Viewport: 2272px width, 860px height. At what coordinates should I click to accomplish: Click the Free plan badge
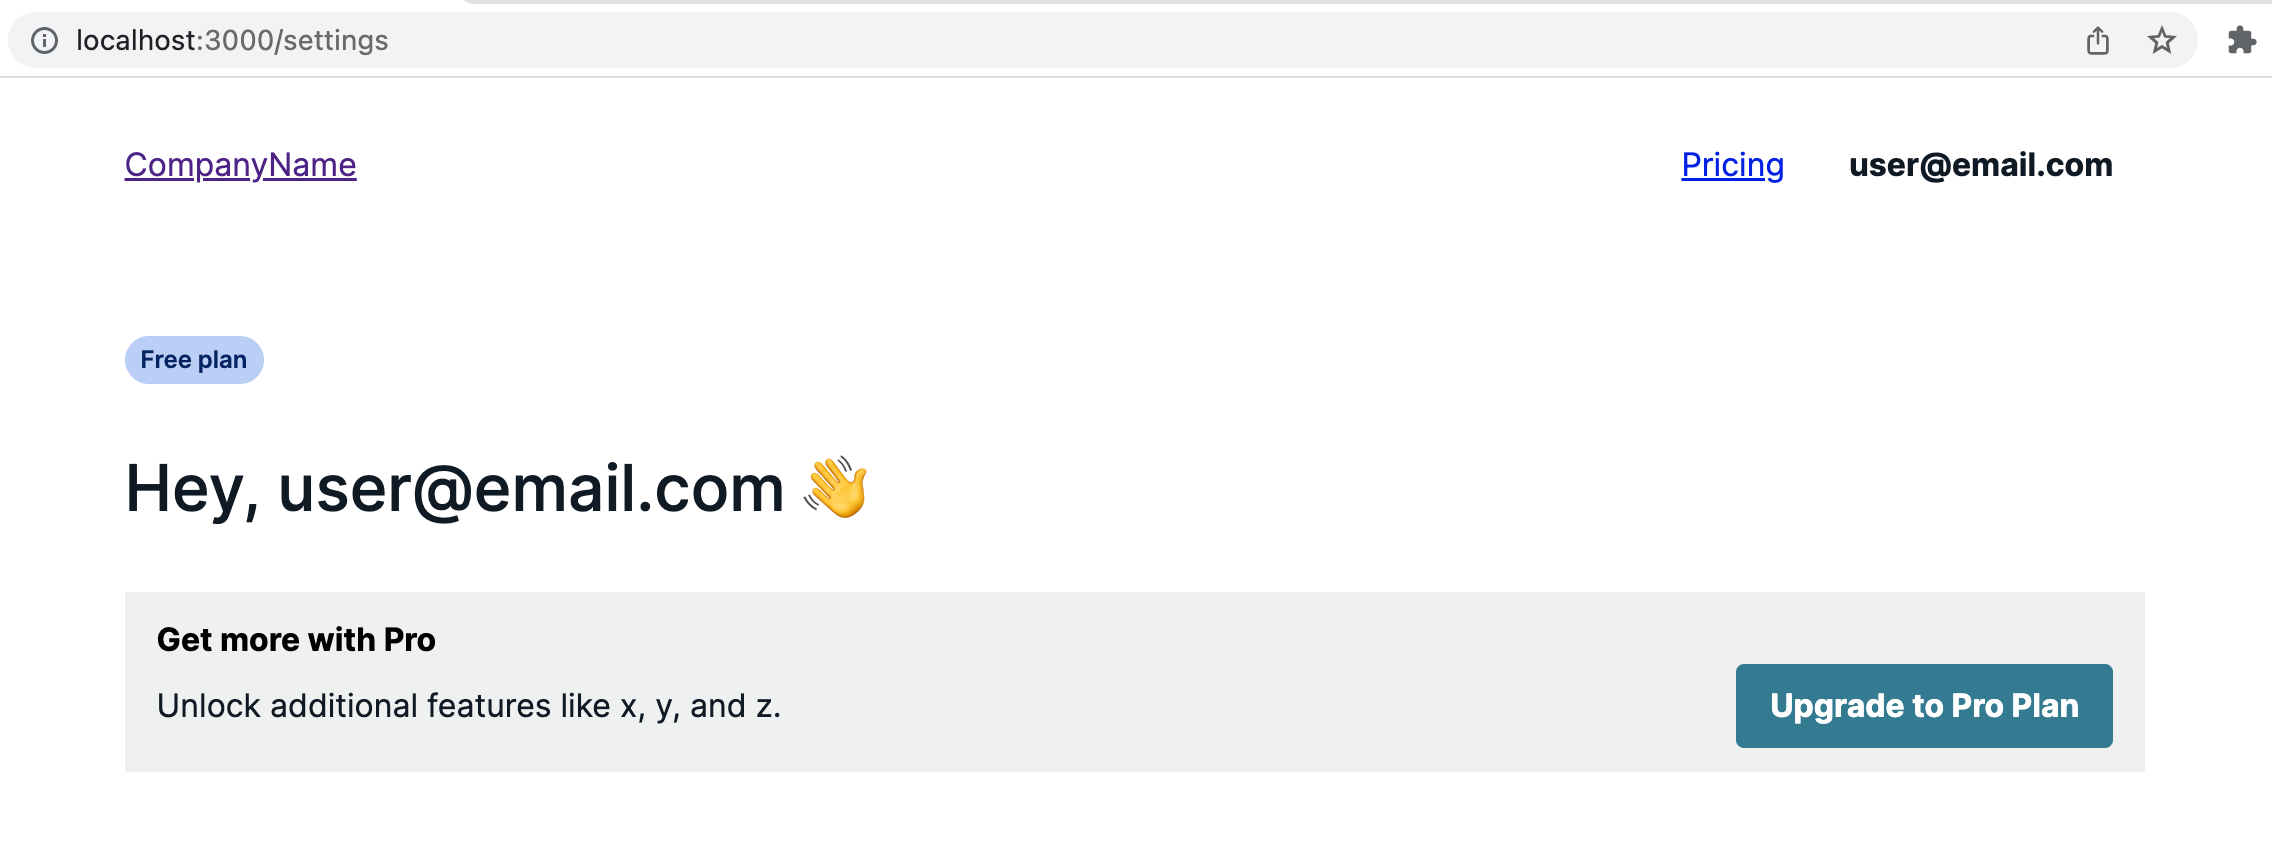[x=194, y=360]
